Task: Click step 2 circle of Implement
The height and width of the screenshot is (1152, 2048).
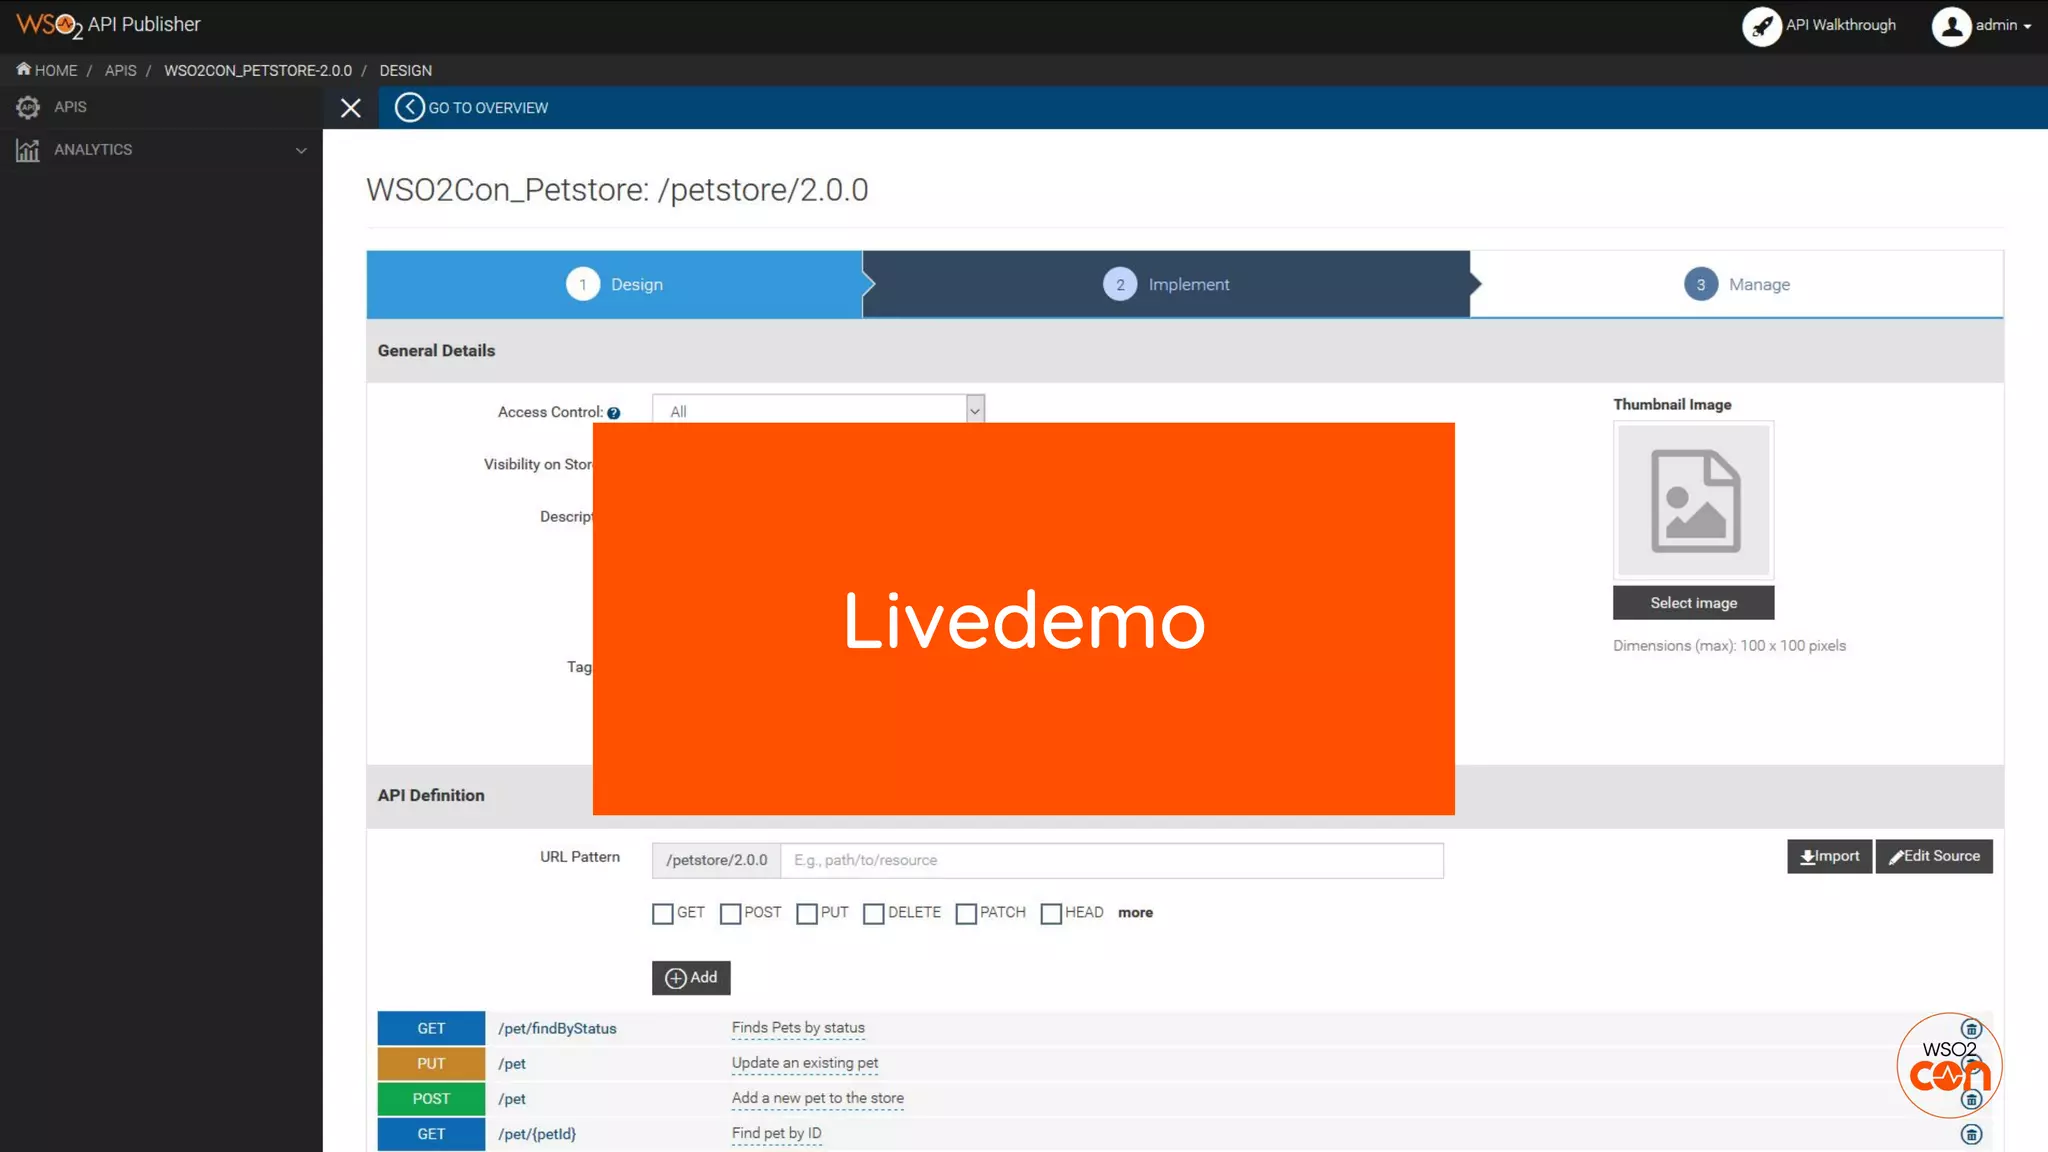Action: (1120, 284)
